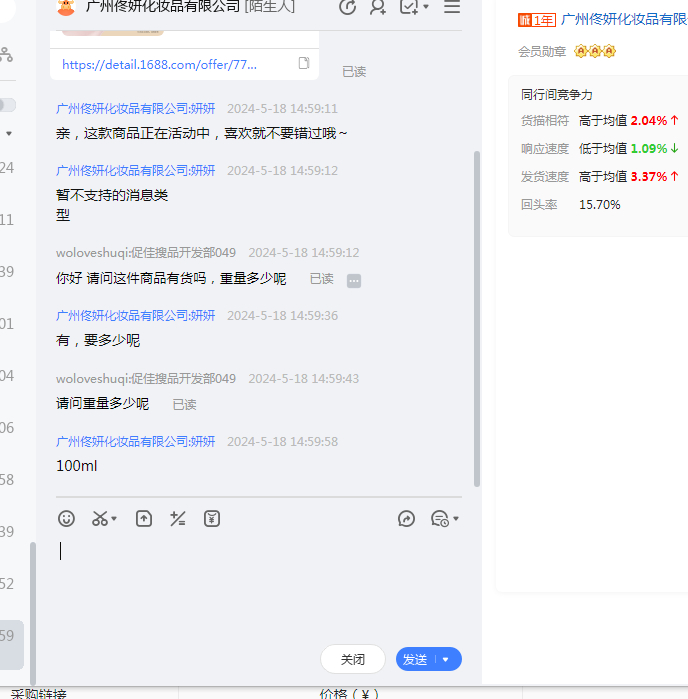The height and width of the screenshot is (699, 688).
Task: Open the detail.1688.com offer link
Action: click(x=160, y=64)
